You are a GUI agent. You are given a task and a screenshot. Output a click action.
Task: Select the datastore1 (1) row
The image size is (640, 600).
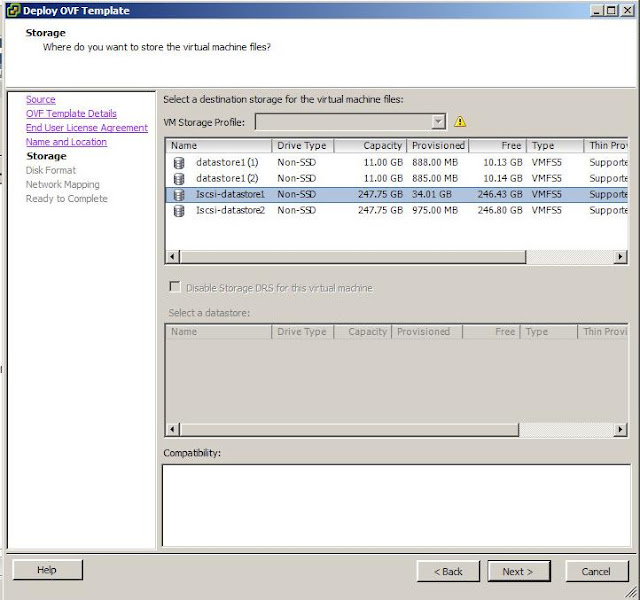(x=397, y=163)
